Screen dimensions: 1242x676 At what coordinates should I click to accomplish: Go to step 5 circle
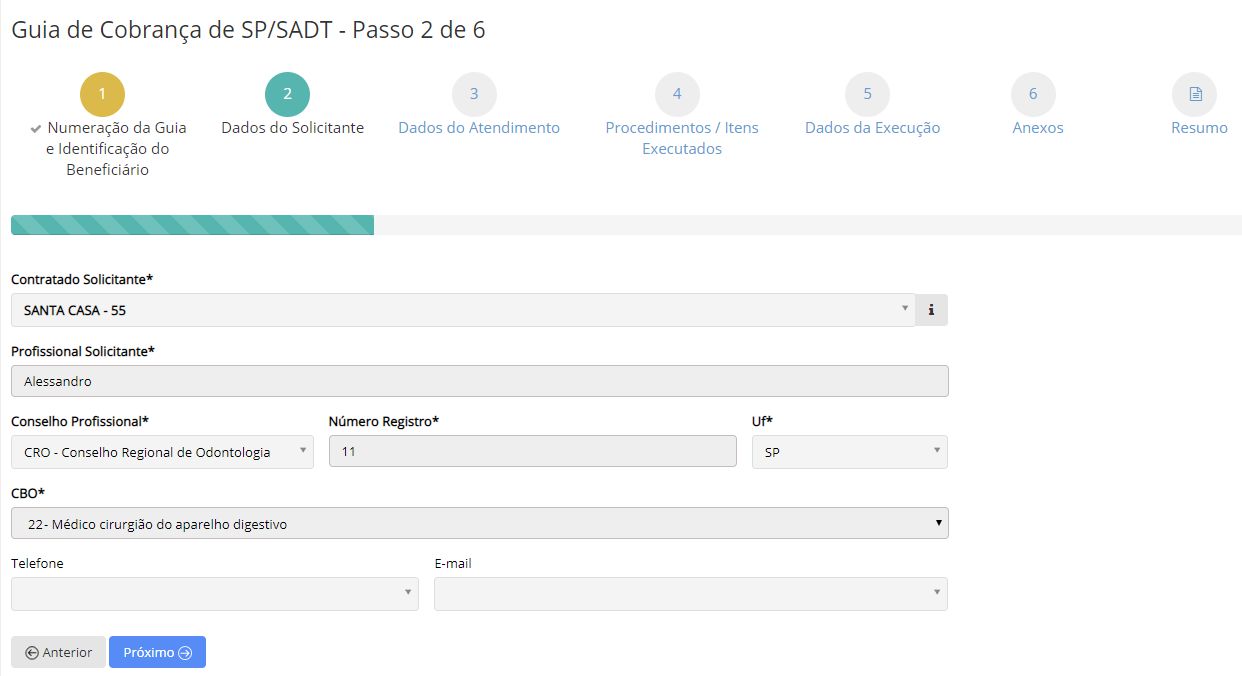click(x=867, y=95)
